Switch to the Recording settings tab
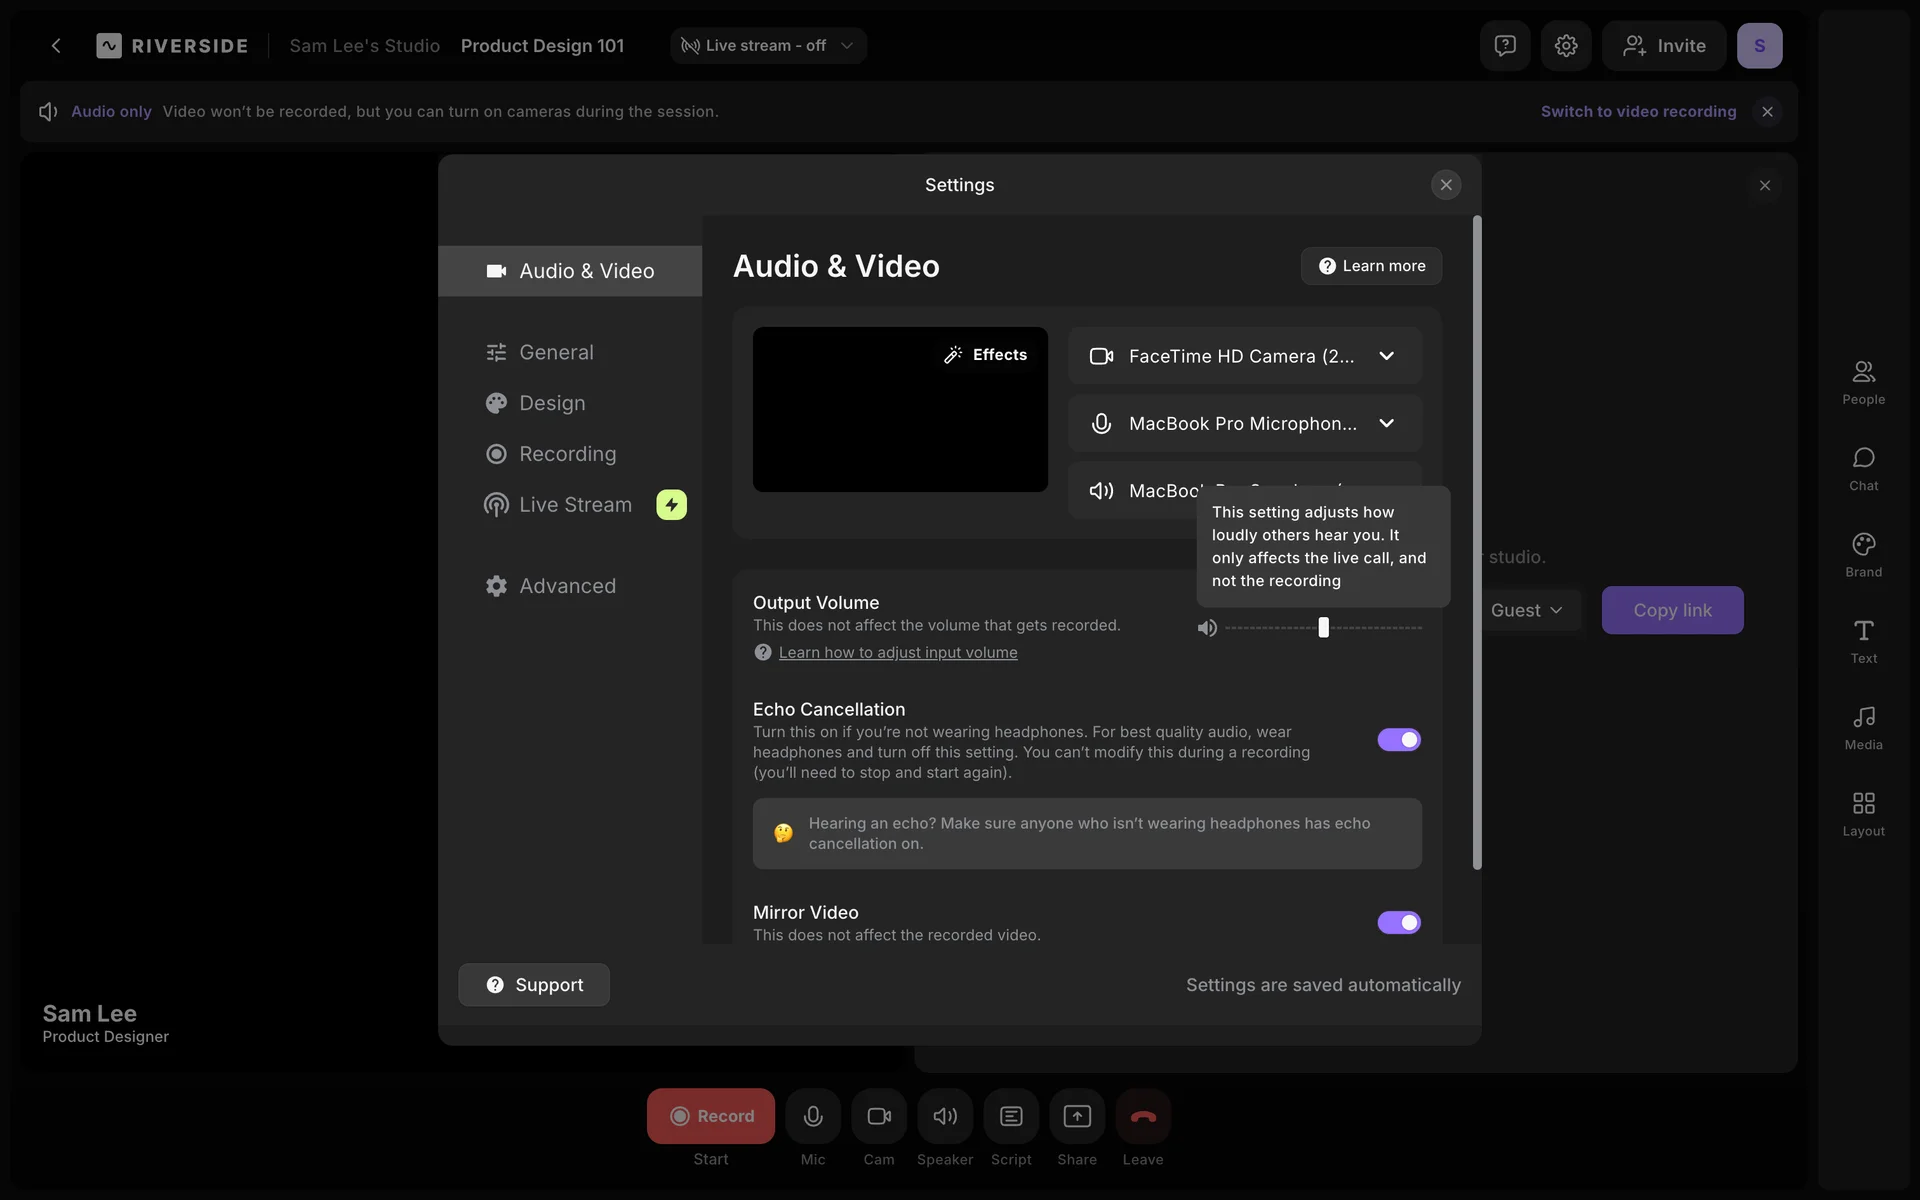The image size is (1920, 1200). coord(567,454)
